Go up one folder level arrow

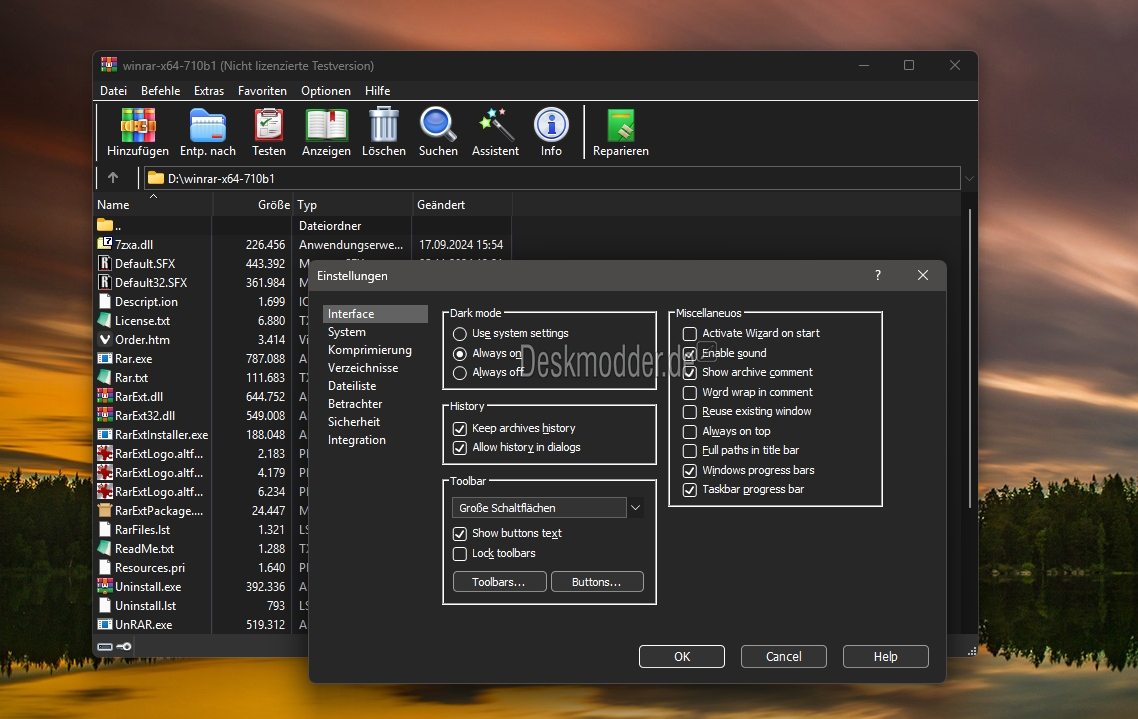point(112,178)
